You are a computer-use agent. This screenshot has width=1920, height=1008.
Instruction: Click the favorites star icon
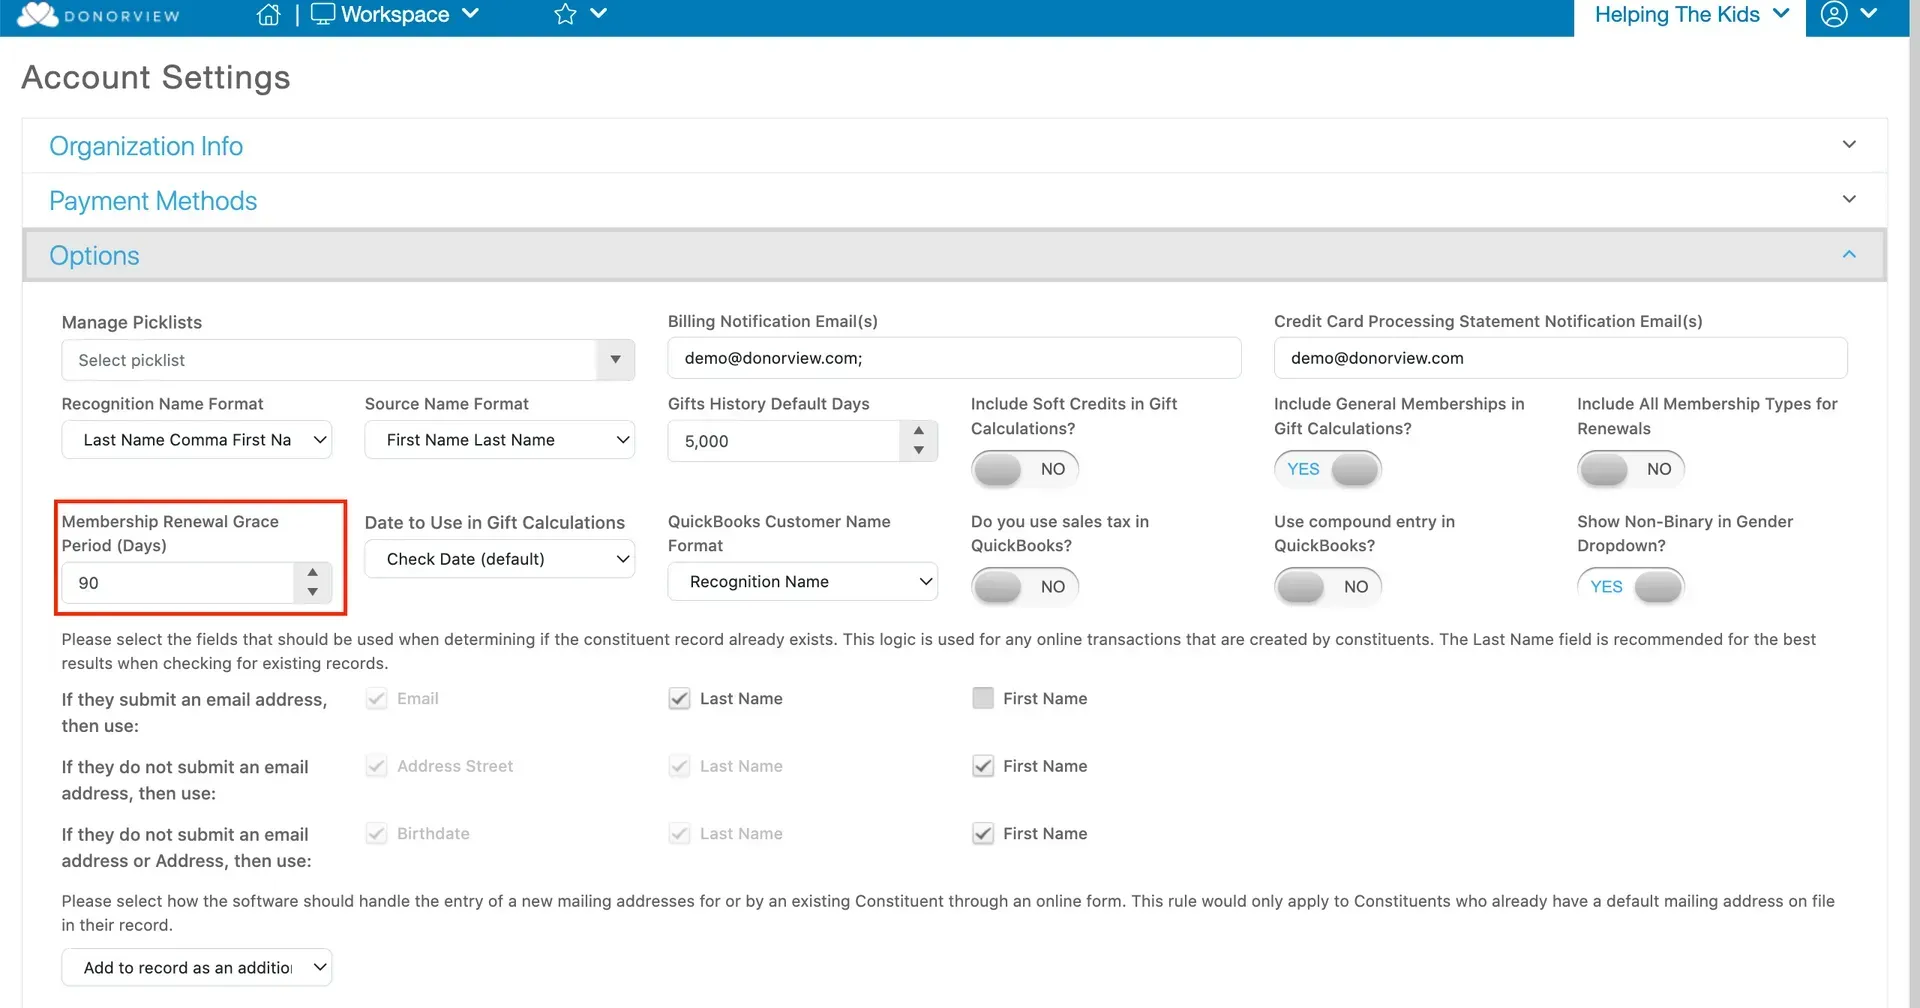tap(565, 14)
